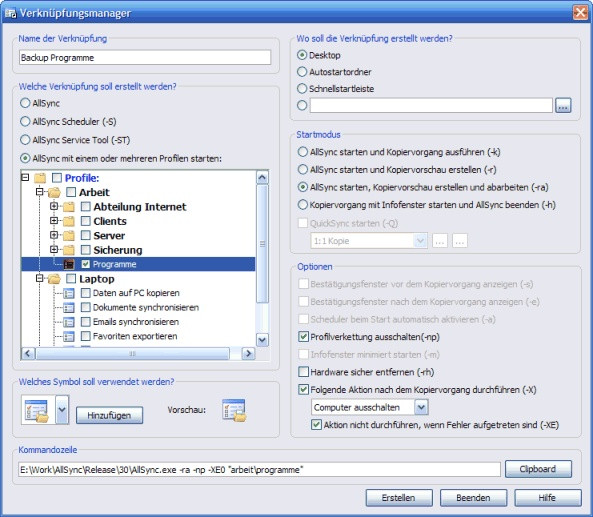Click the Emails synchronisieren profile icon
Screen dimensions: 593x517
tap(69, 322)
